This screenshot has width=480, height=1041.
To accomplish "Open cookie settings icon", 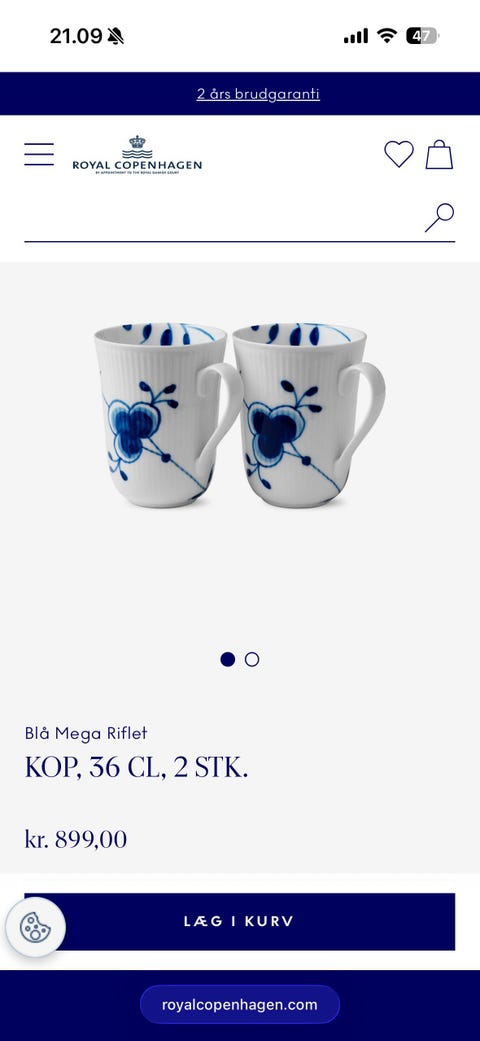I will (x=35, y=927).
